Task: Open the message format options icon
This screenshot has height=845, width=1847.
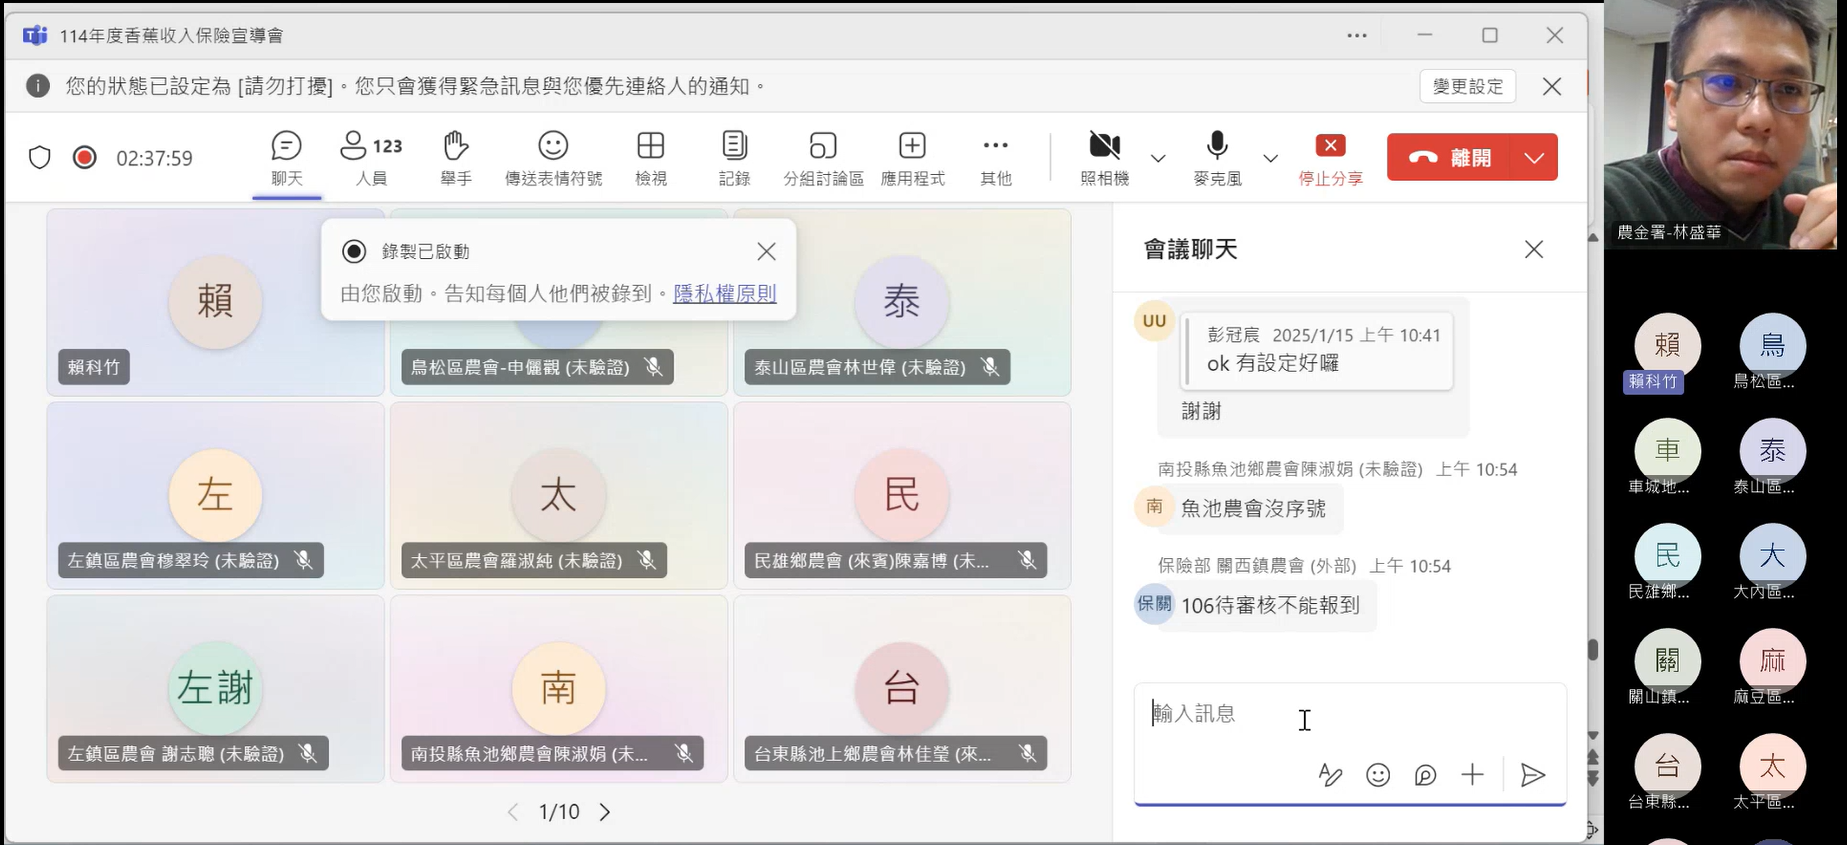Action: (x=1330, y=775)
